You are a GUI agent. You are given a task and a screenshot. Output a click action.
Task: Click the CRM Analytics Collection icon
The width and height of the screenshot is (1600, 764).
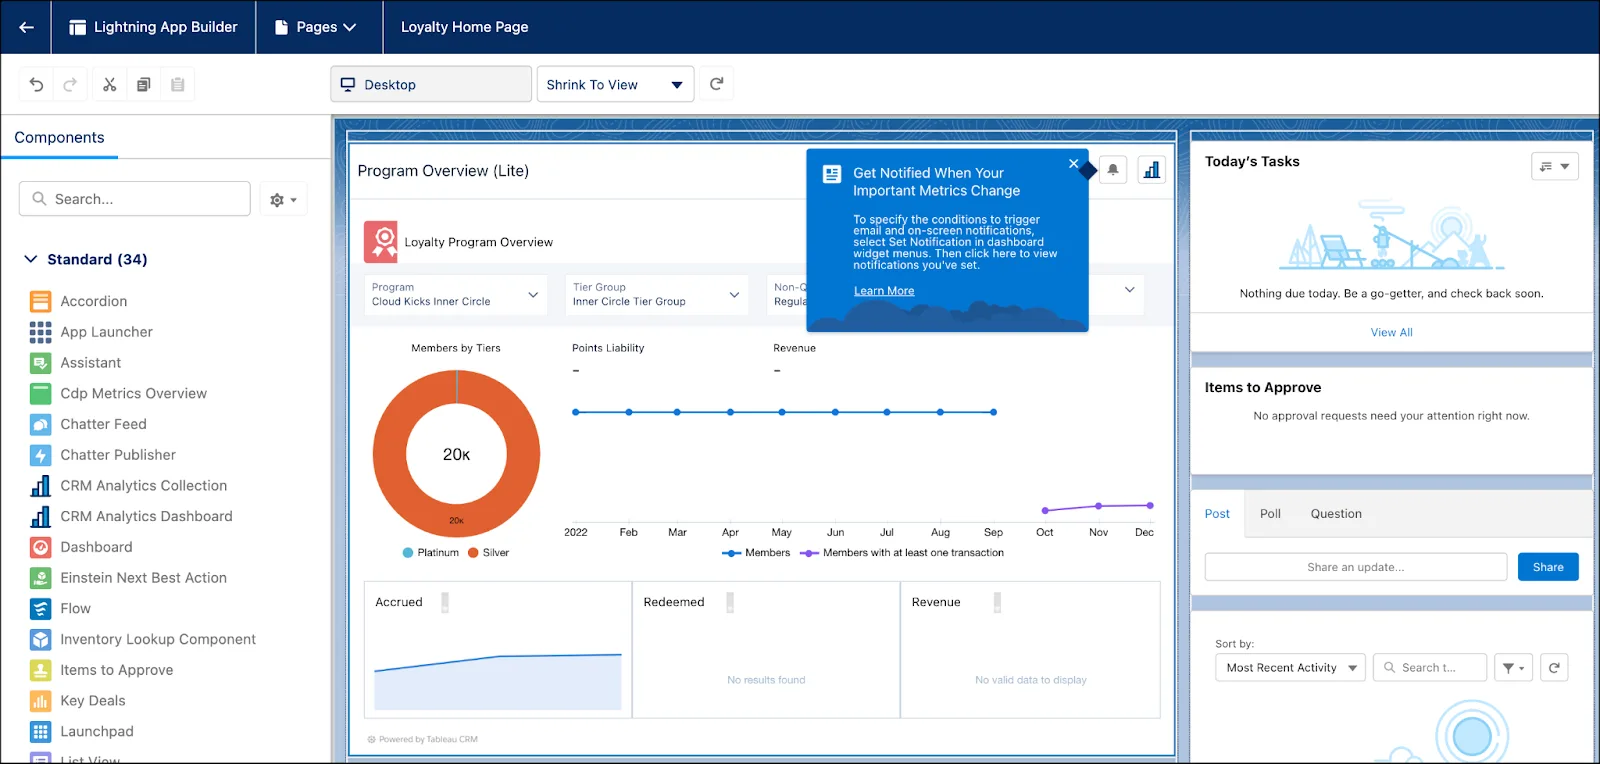[x=40, y=486]
